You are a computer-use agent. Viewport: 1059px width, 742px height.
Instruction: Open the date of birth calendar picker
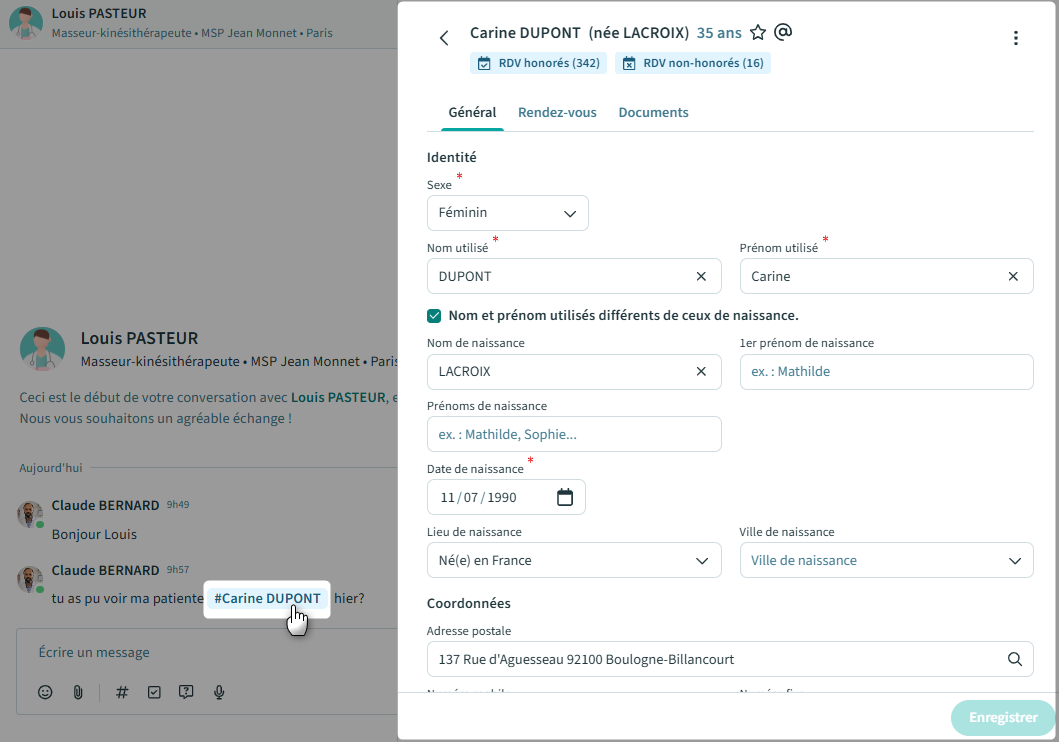coord(565,497)
